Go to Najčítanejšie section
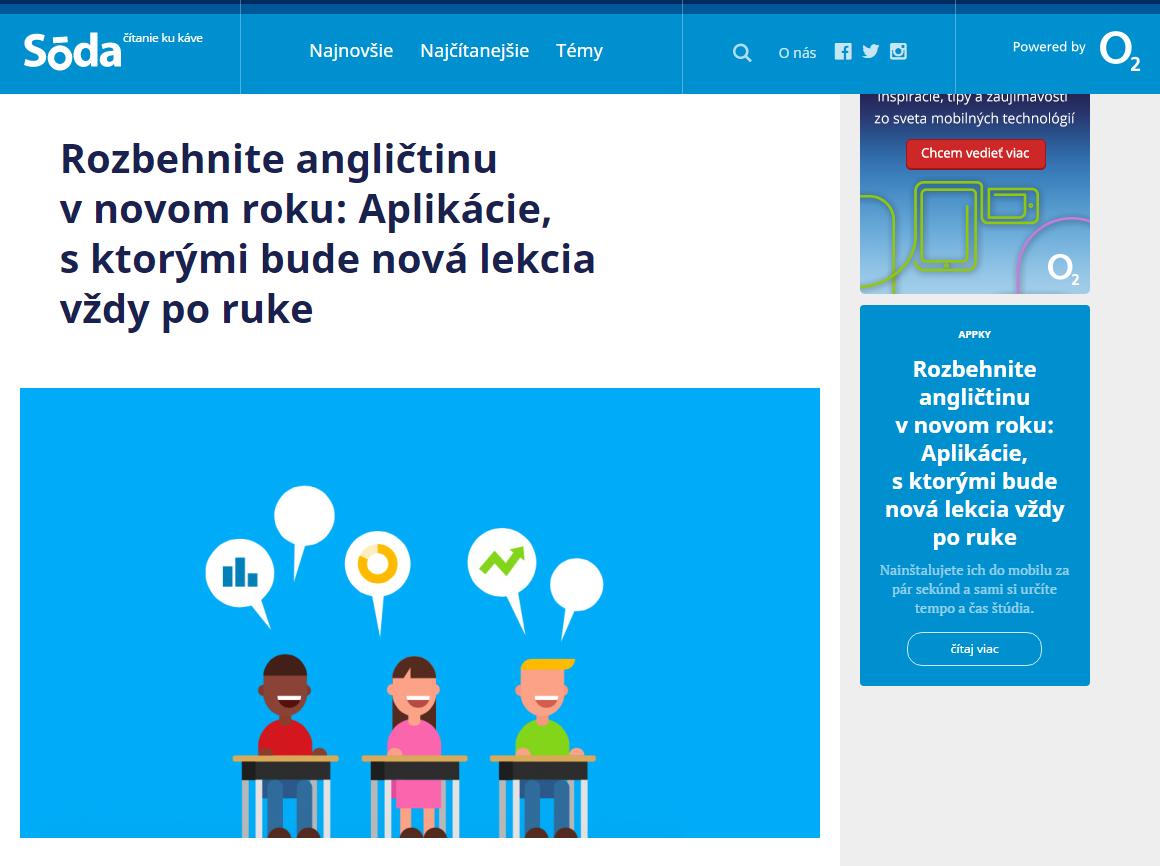The image size is (1160, 866). (x=474, y=51)
